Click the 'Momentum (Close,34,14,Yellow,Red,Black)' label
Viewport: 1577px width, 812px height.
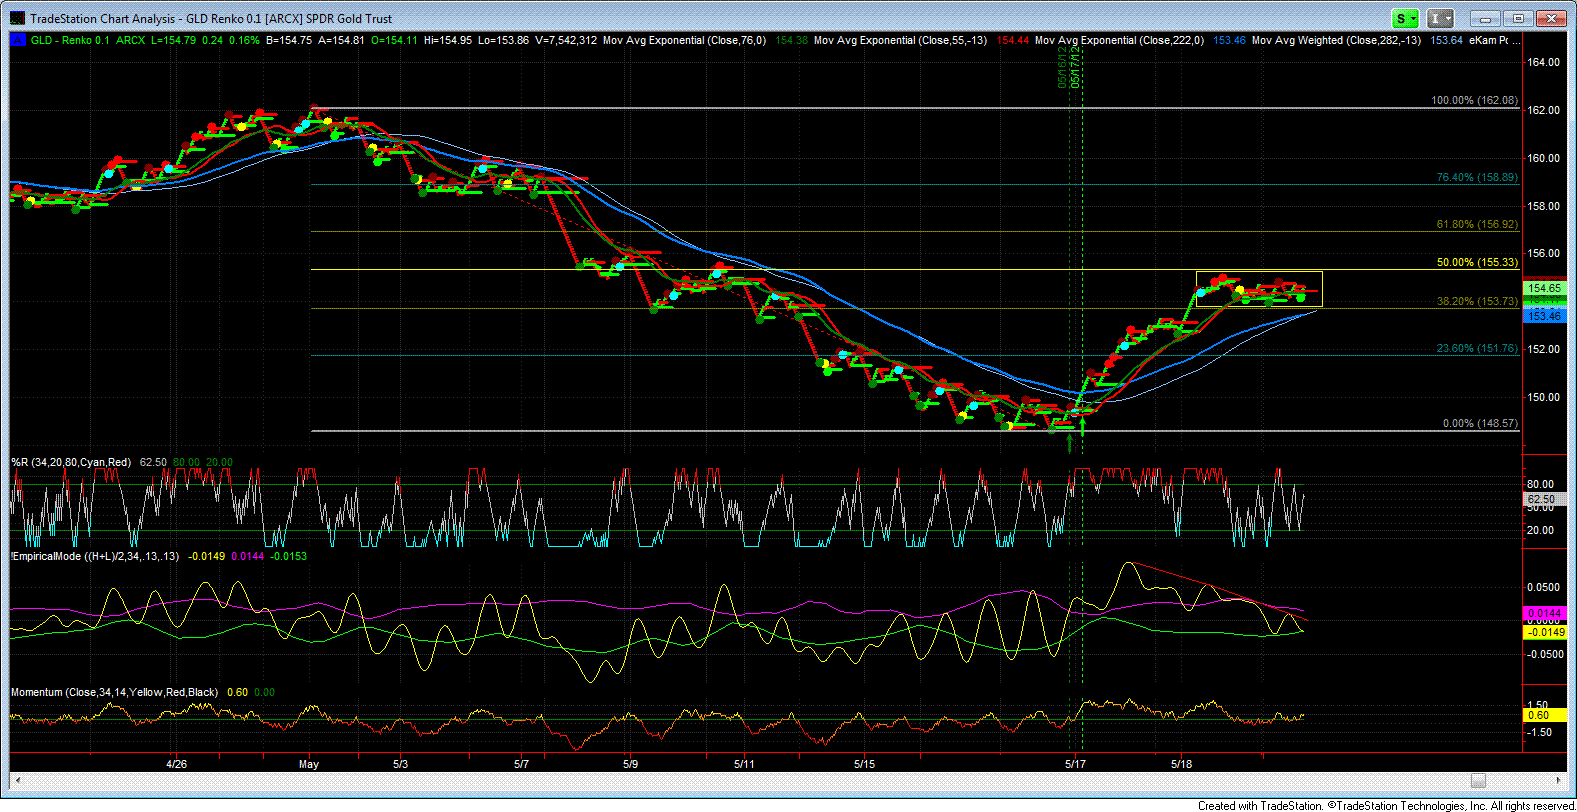point(115,692)
